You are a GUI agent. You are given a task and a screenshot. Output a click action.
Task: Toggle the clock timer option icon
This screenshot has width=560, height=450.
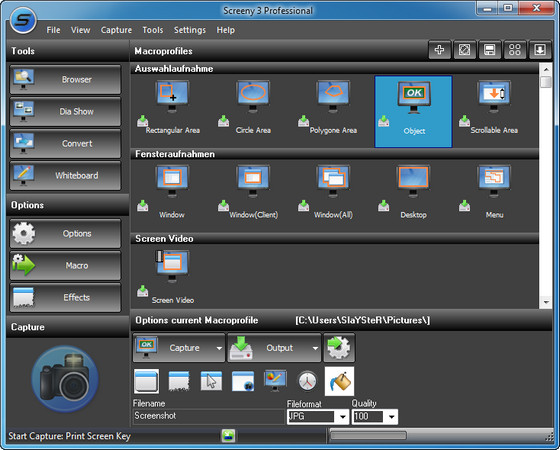pos(307,381)
